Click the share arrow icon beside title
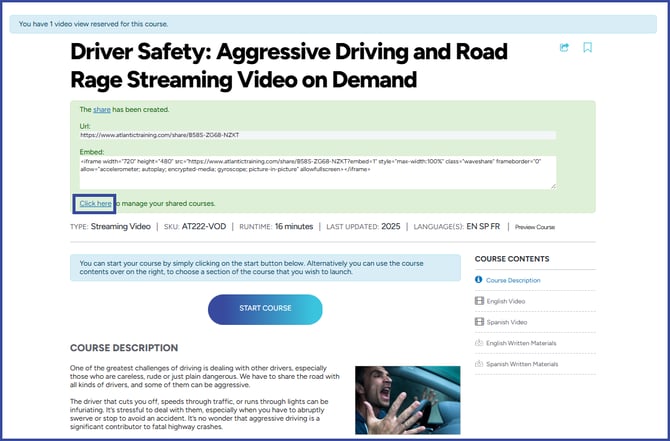670x441 pixels. (x=565, y=47)
